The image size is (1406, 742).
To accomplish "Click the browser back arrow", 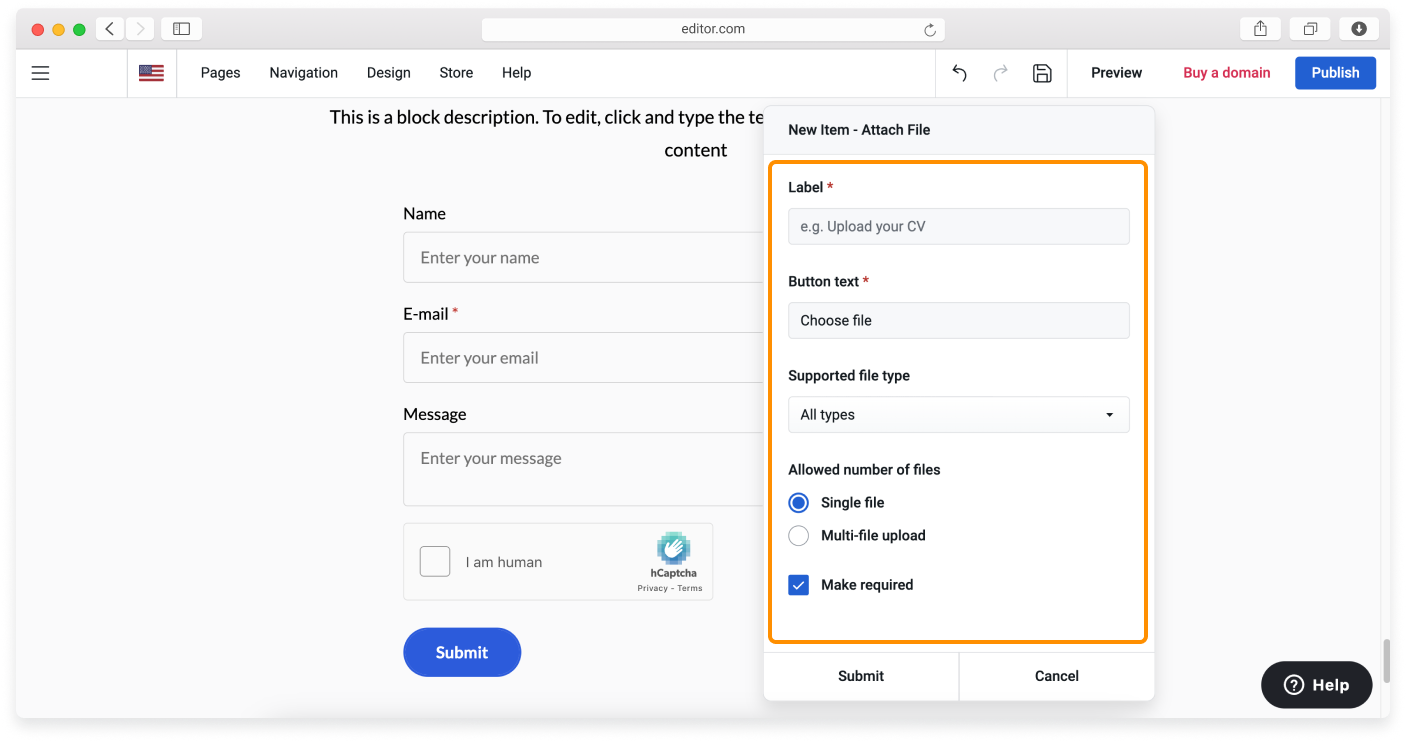I will pos(110,29).
